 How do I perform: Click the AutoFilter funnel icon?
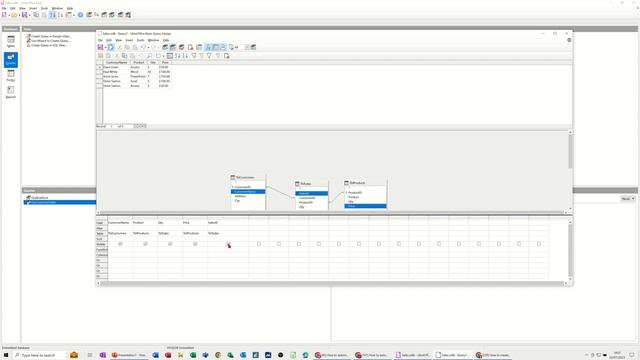[194, 56]
